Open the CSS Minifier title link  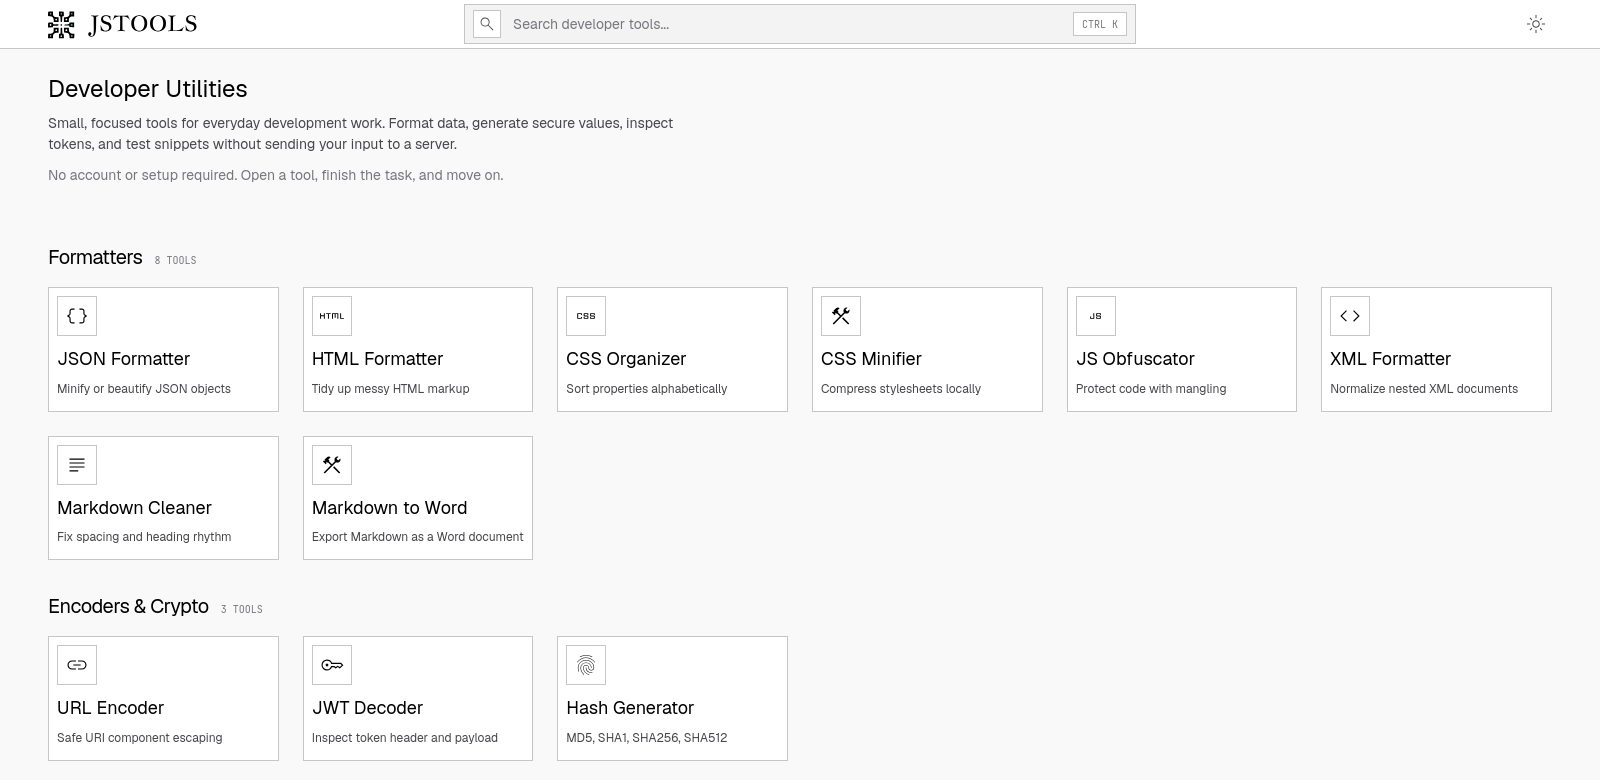(871, 359)
